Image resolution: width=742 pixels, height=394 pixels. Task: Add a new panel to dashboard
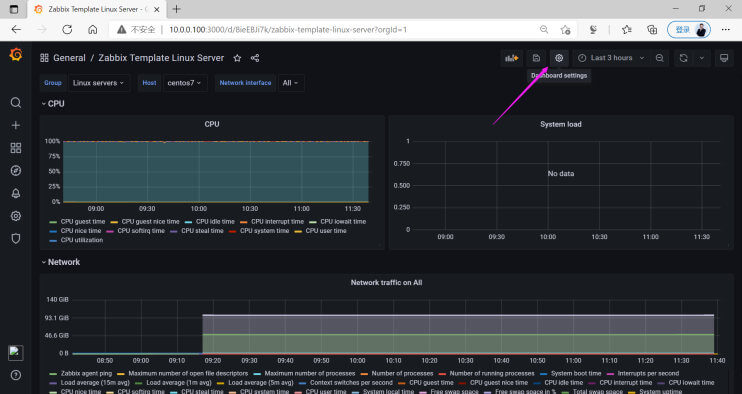click(512, 58)
